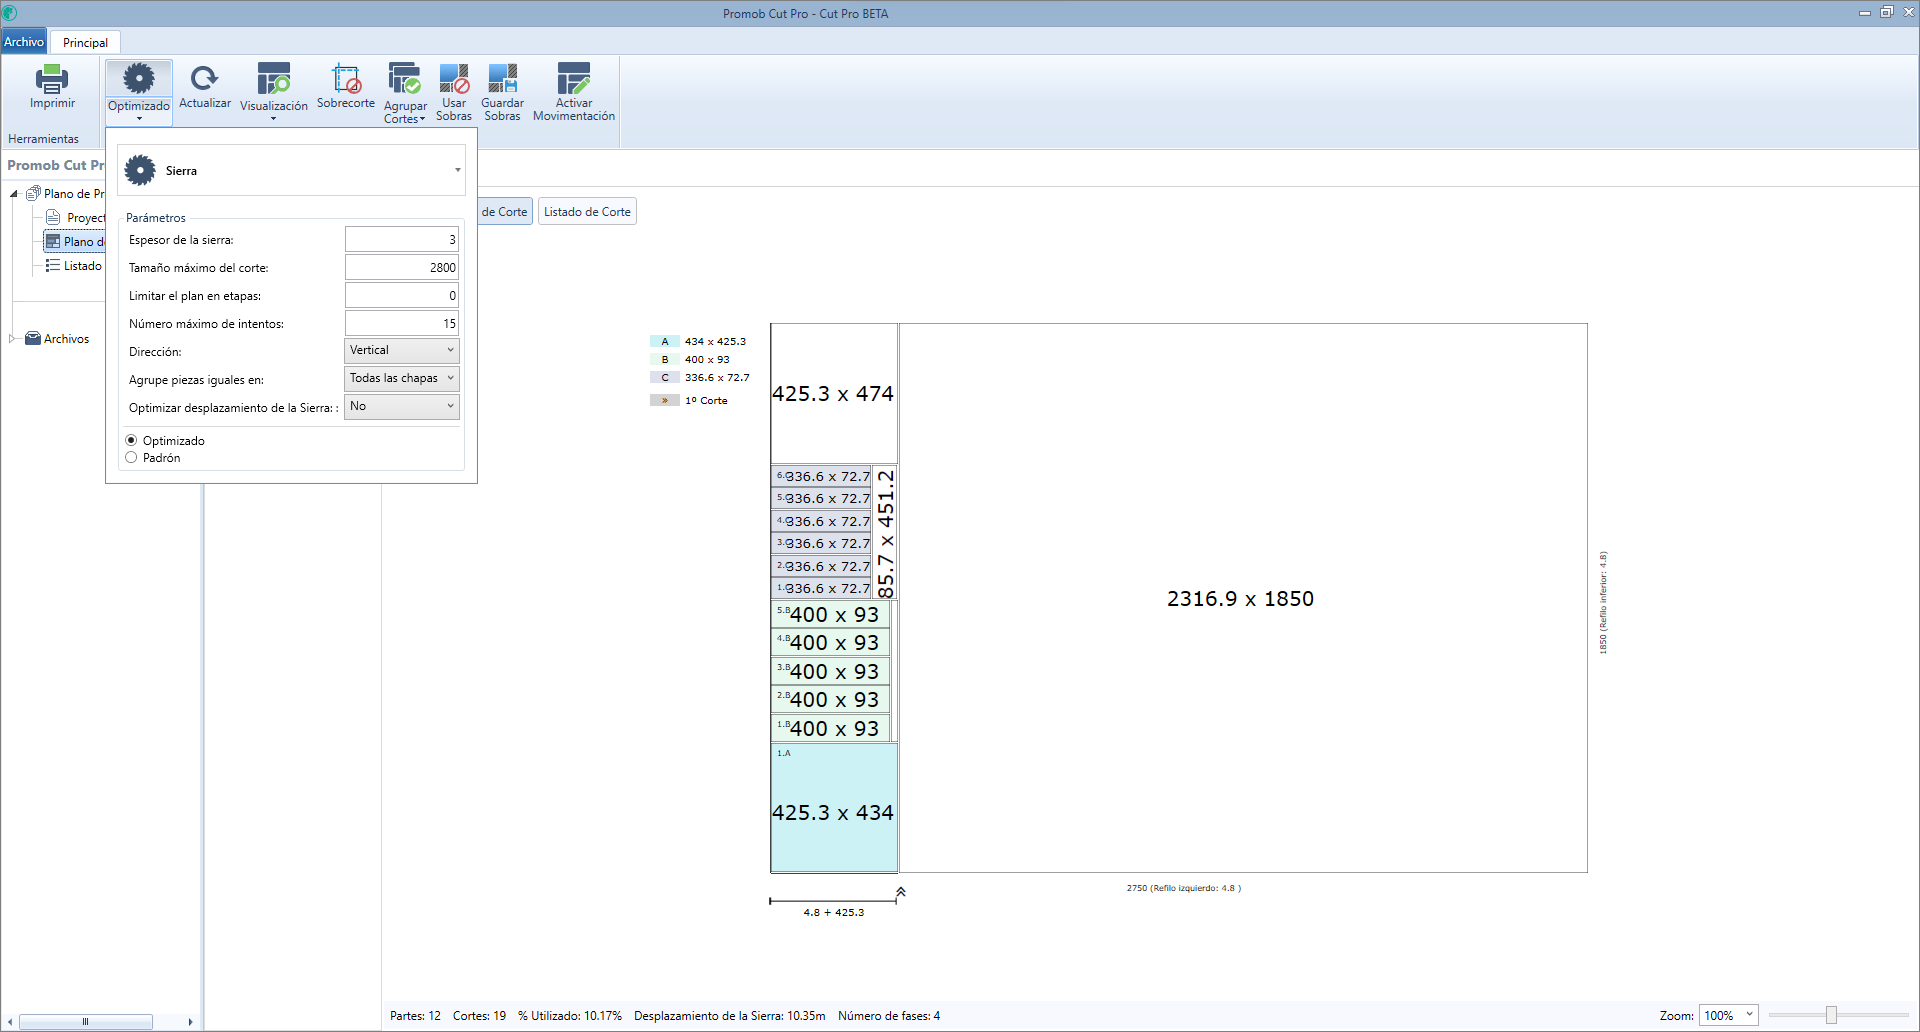
Task: Click the Imprimir printer icon
Action: (x=52, y=79)
